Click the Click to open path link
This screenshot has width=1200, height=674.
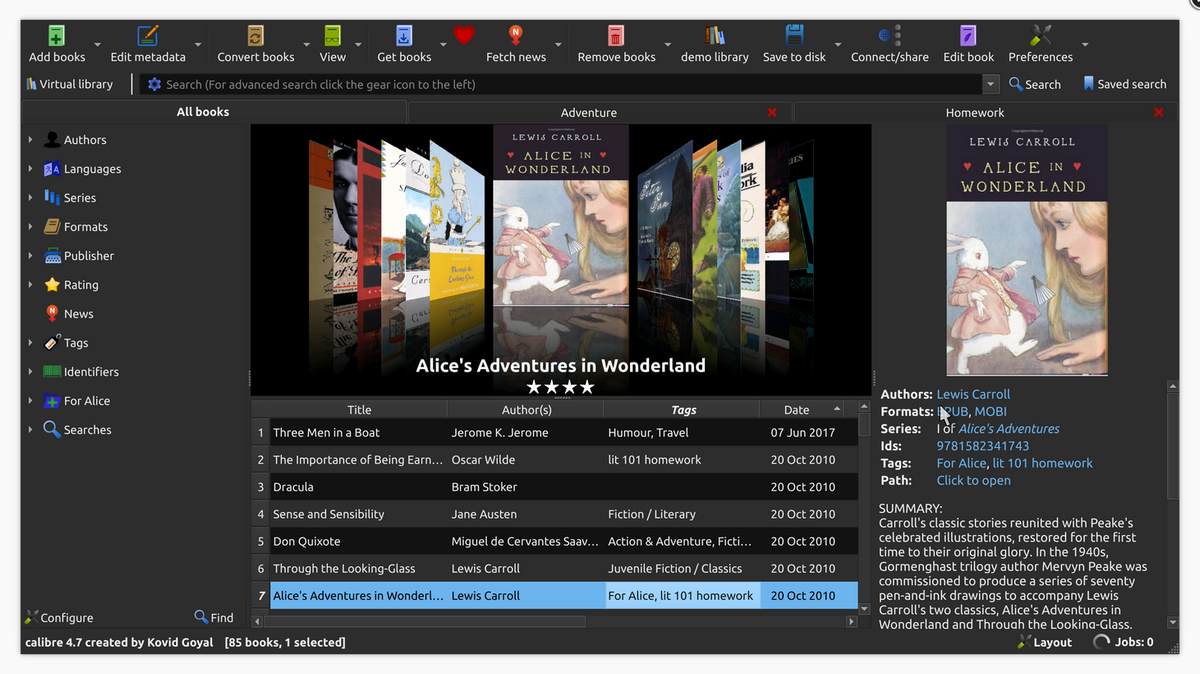[x=974, y=481]
